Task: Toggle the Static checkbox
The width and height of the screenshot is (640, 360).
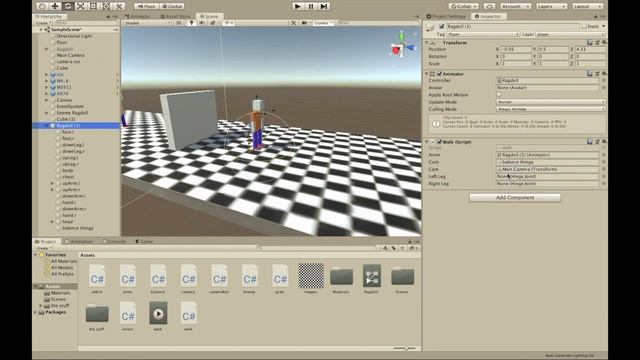Action: 584,26
